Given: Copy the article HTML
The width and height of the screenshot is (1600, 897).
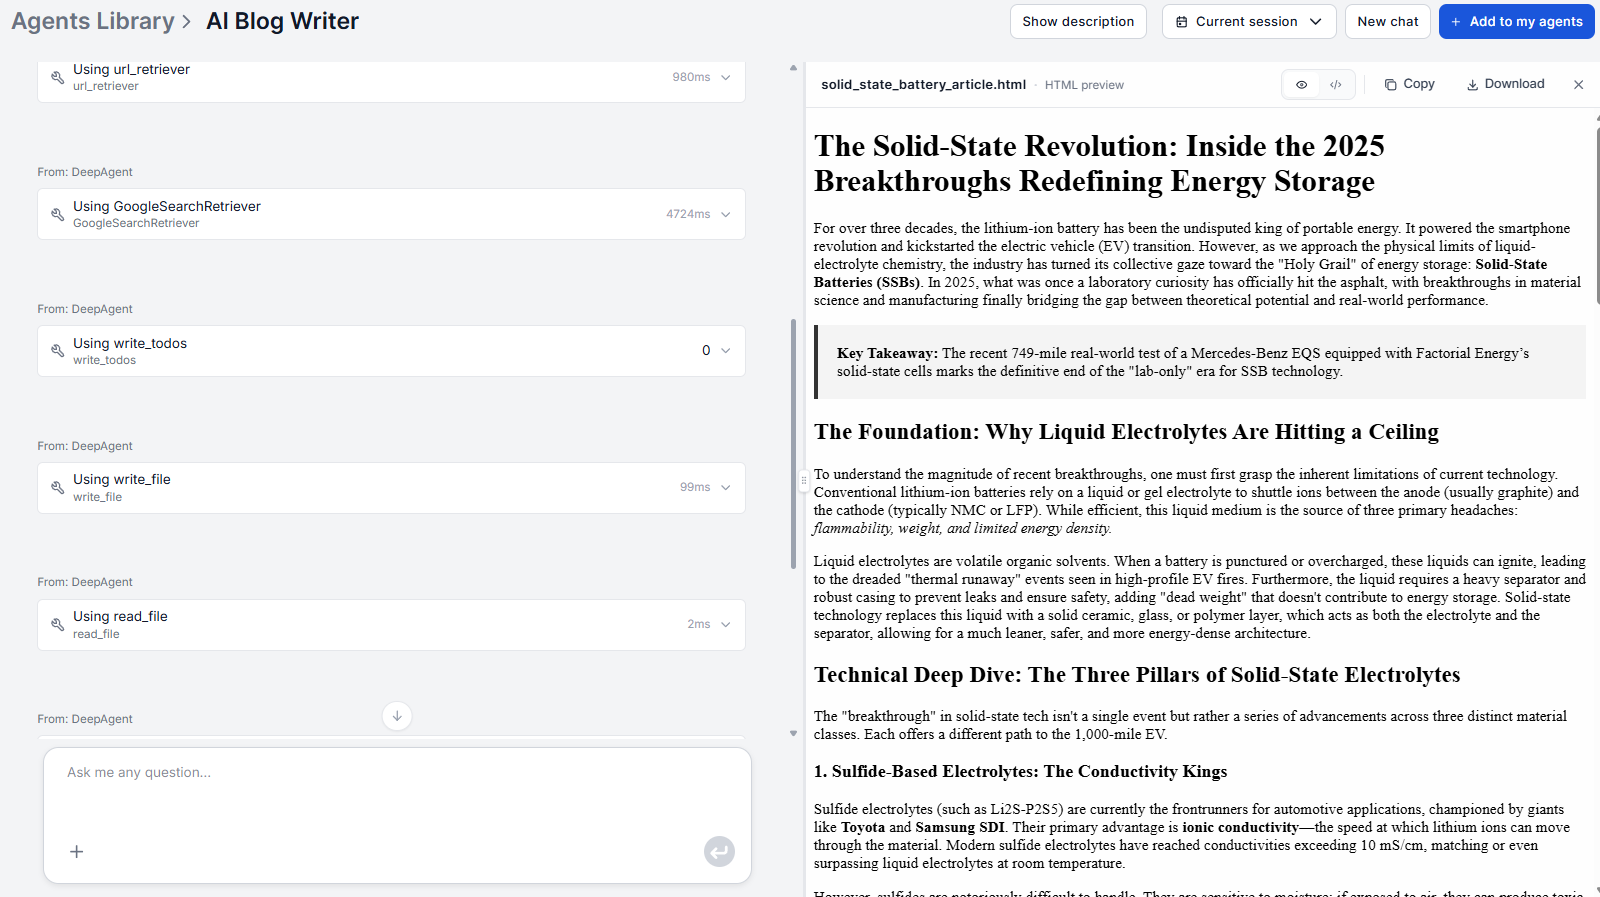Looking at the screenshot, I should tap(1410, 84).
